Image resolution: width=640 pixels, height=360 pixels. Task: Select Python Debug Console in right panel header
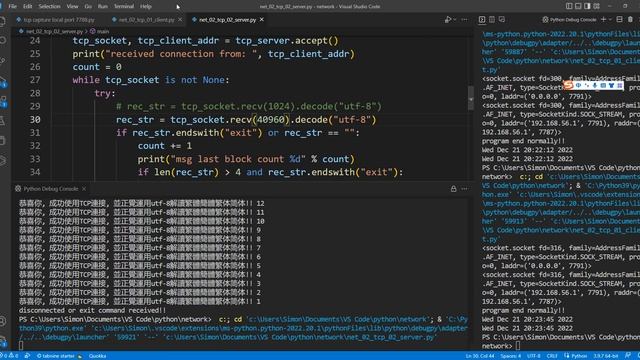[x=569, y=20]
